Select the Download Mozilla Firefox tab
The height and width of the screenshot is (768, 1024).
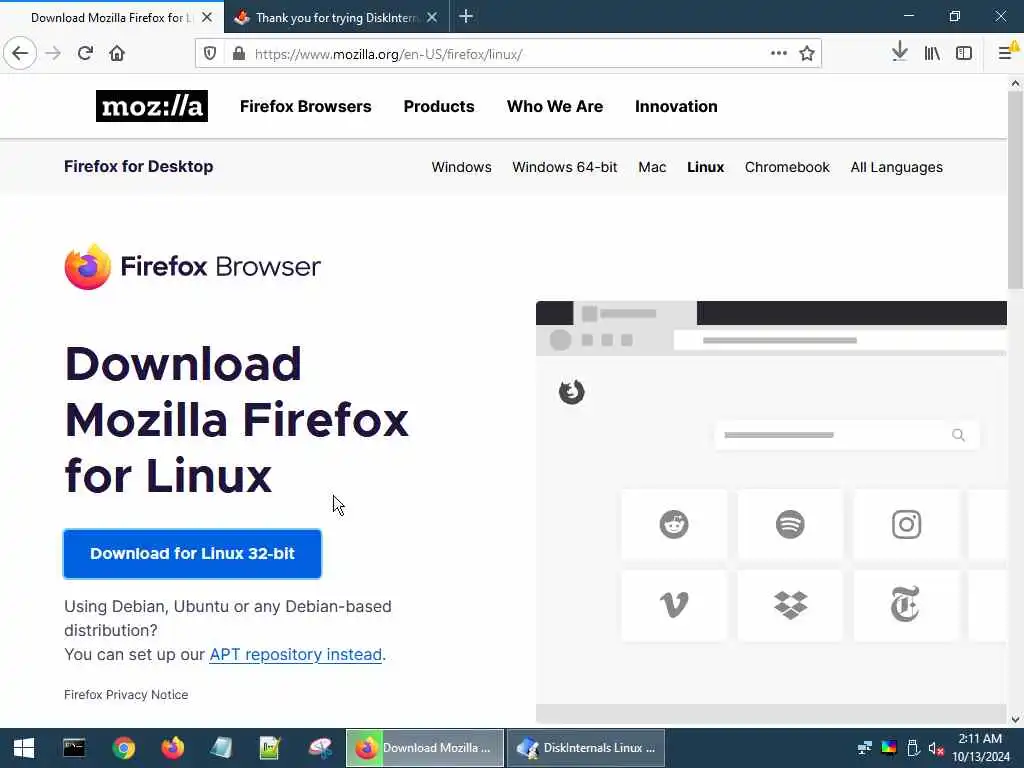coord(112,18)
